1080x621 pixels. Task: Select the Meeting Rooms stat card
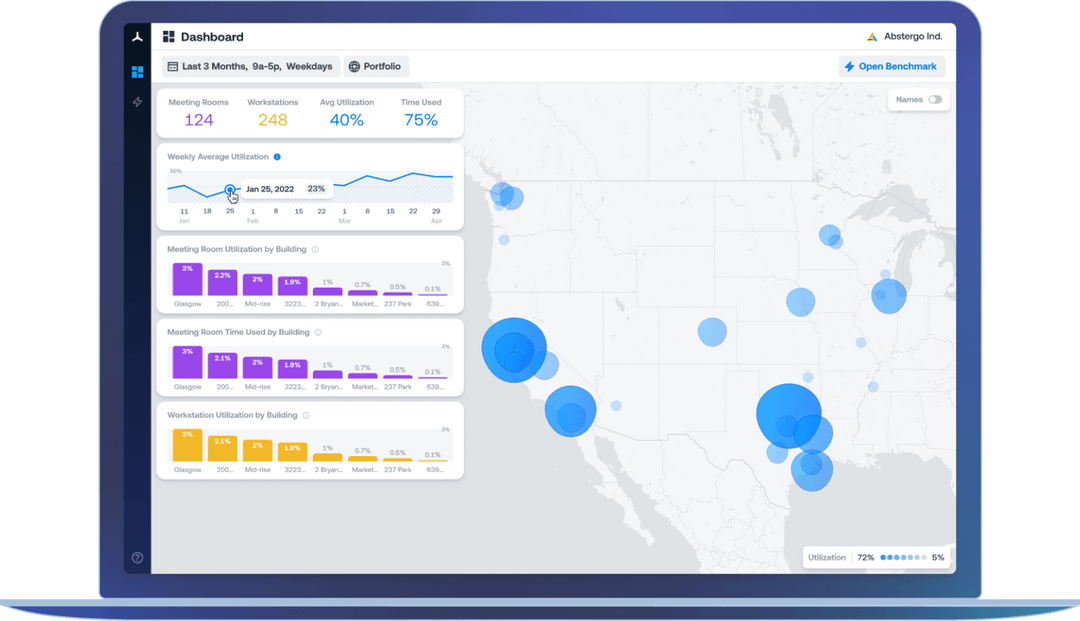[200, 110]
